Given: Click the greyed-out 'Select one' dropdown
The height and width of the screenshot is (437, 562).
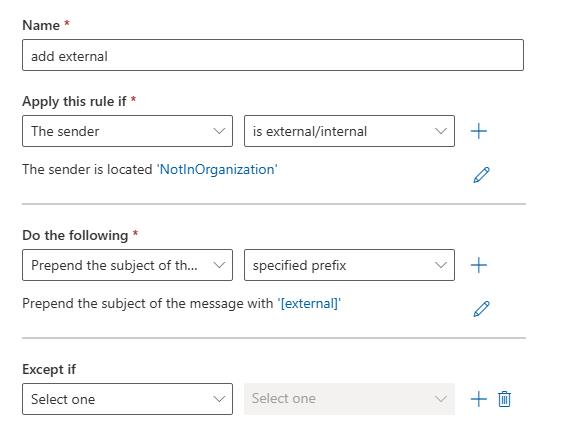Looking at the screenshot, I should click(349, 399).
